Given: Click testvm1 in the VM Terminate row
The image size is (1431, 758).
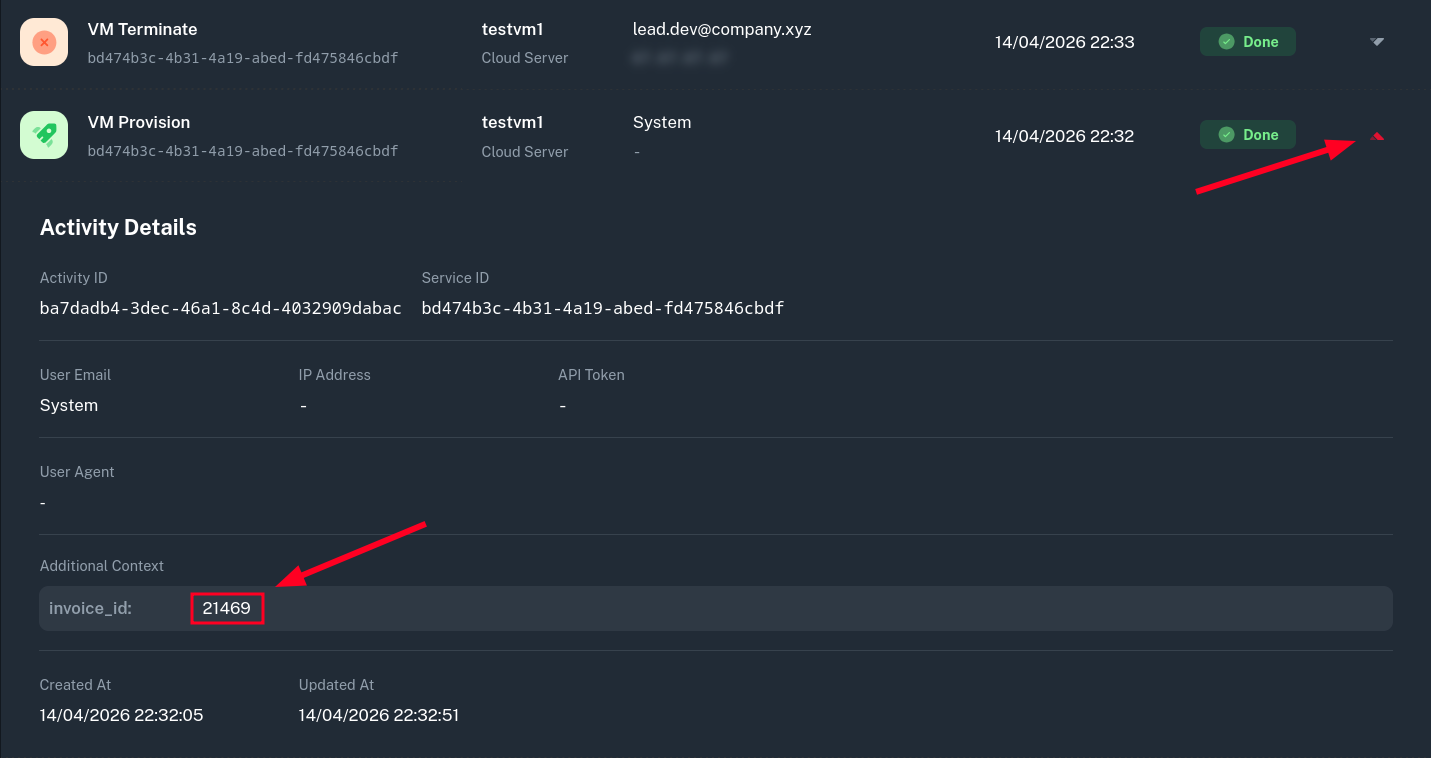Looking at the screenshot, I should [512, 29].
